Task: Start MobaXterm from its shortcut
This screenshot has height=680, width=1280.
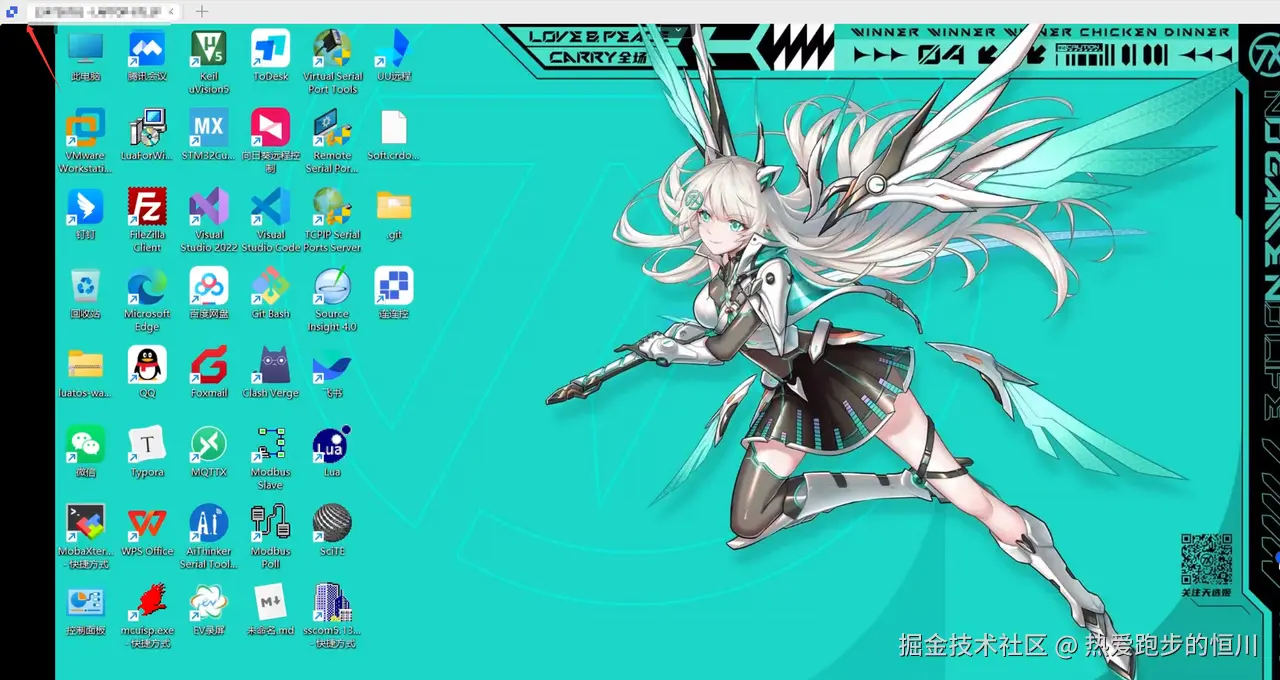Action: (x=85, y=523)
